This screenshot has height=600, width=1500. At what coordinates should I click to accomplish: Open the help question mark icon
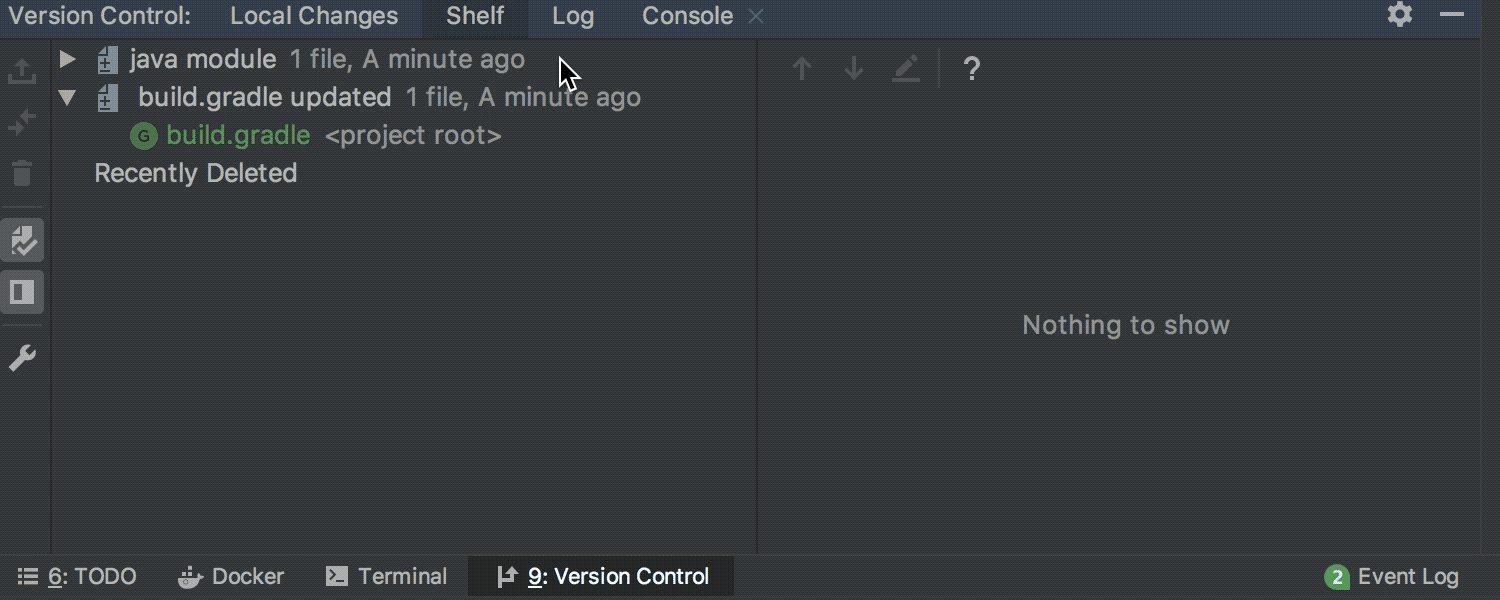(971, 69)
